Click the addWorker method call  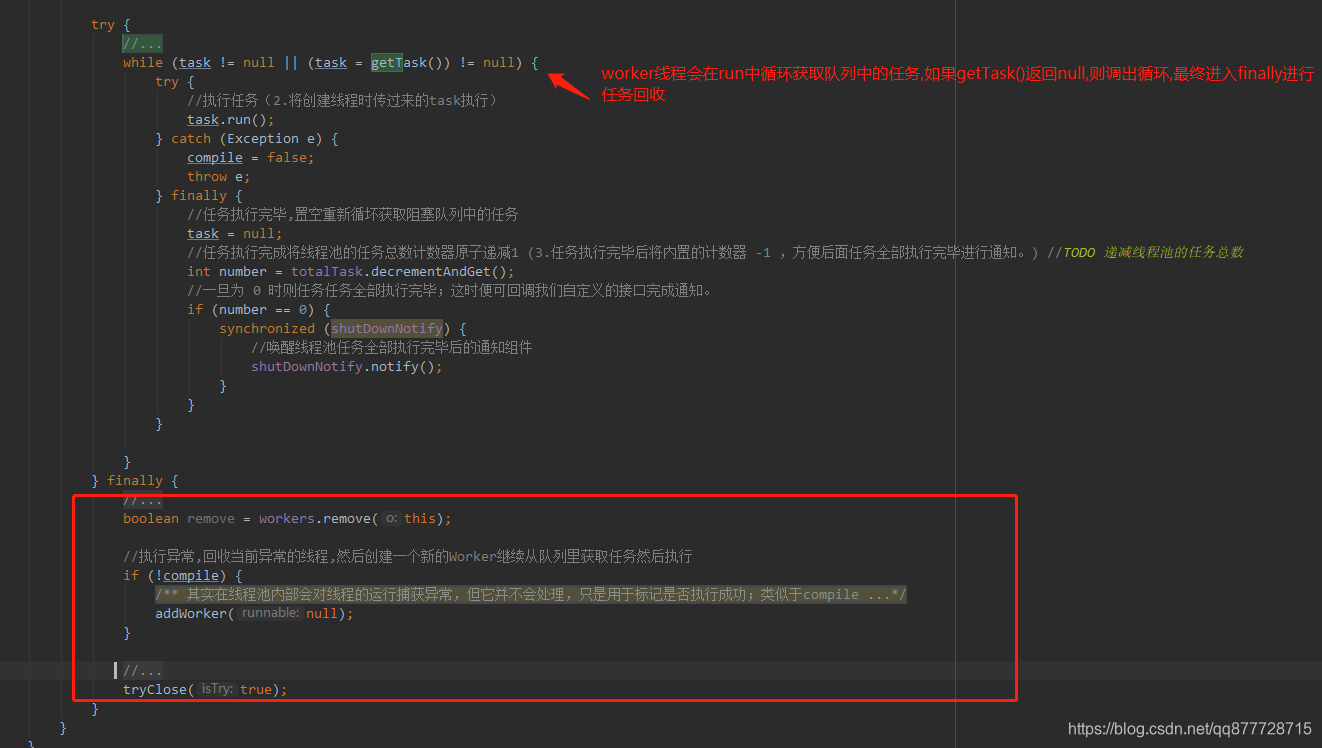click(191, 613)
